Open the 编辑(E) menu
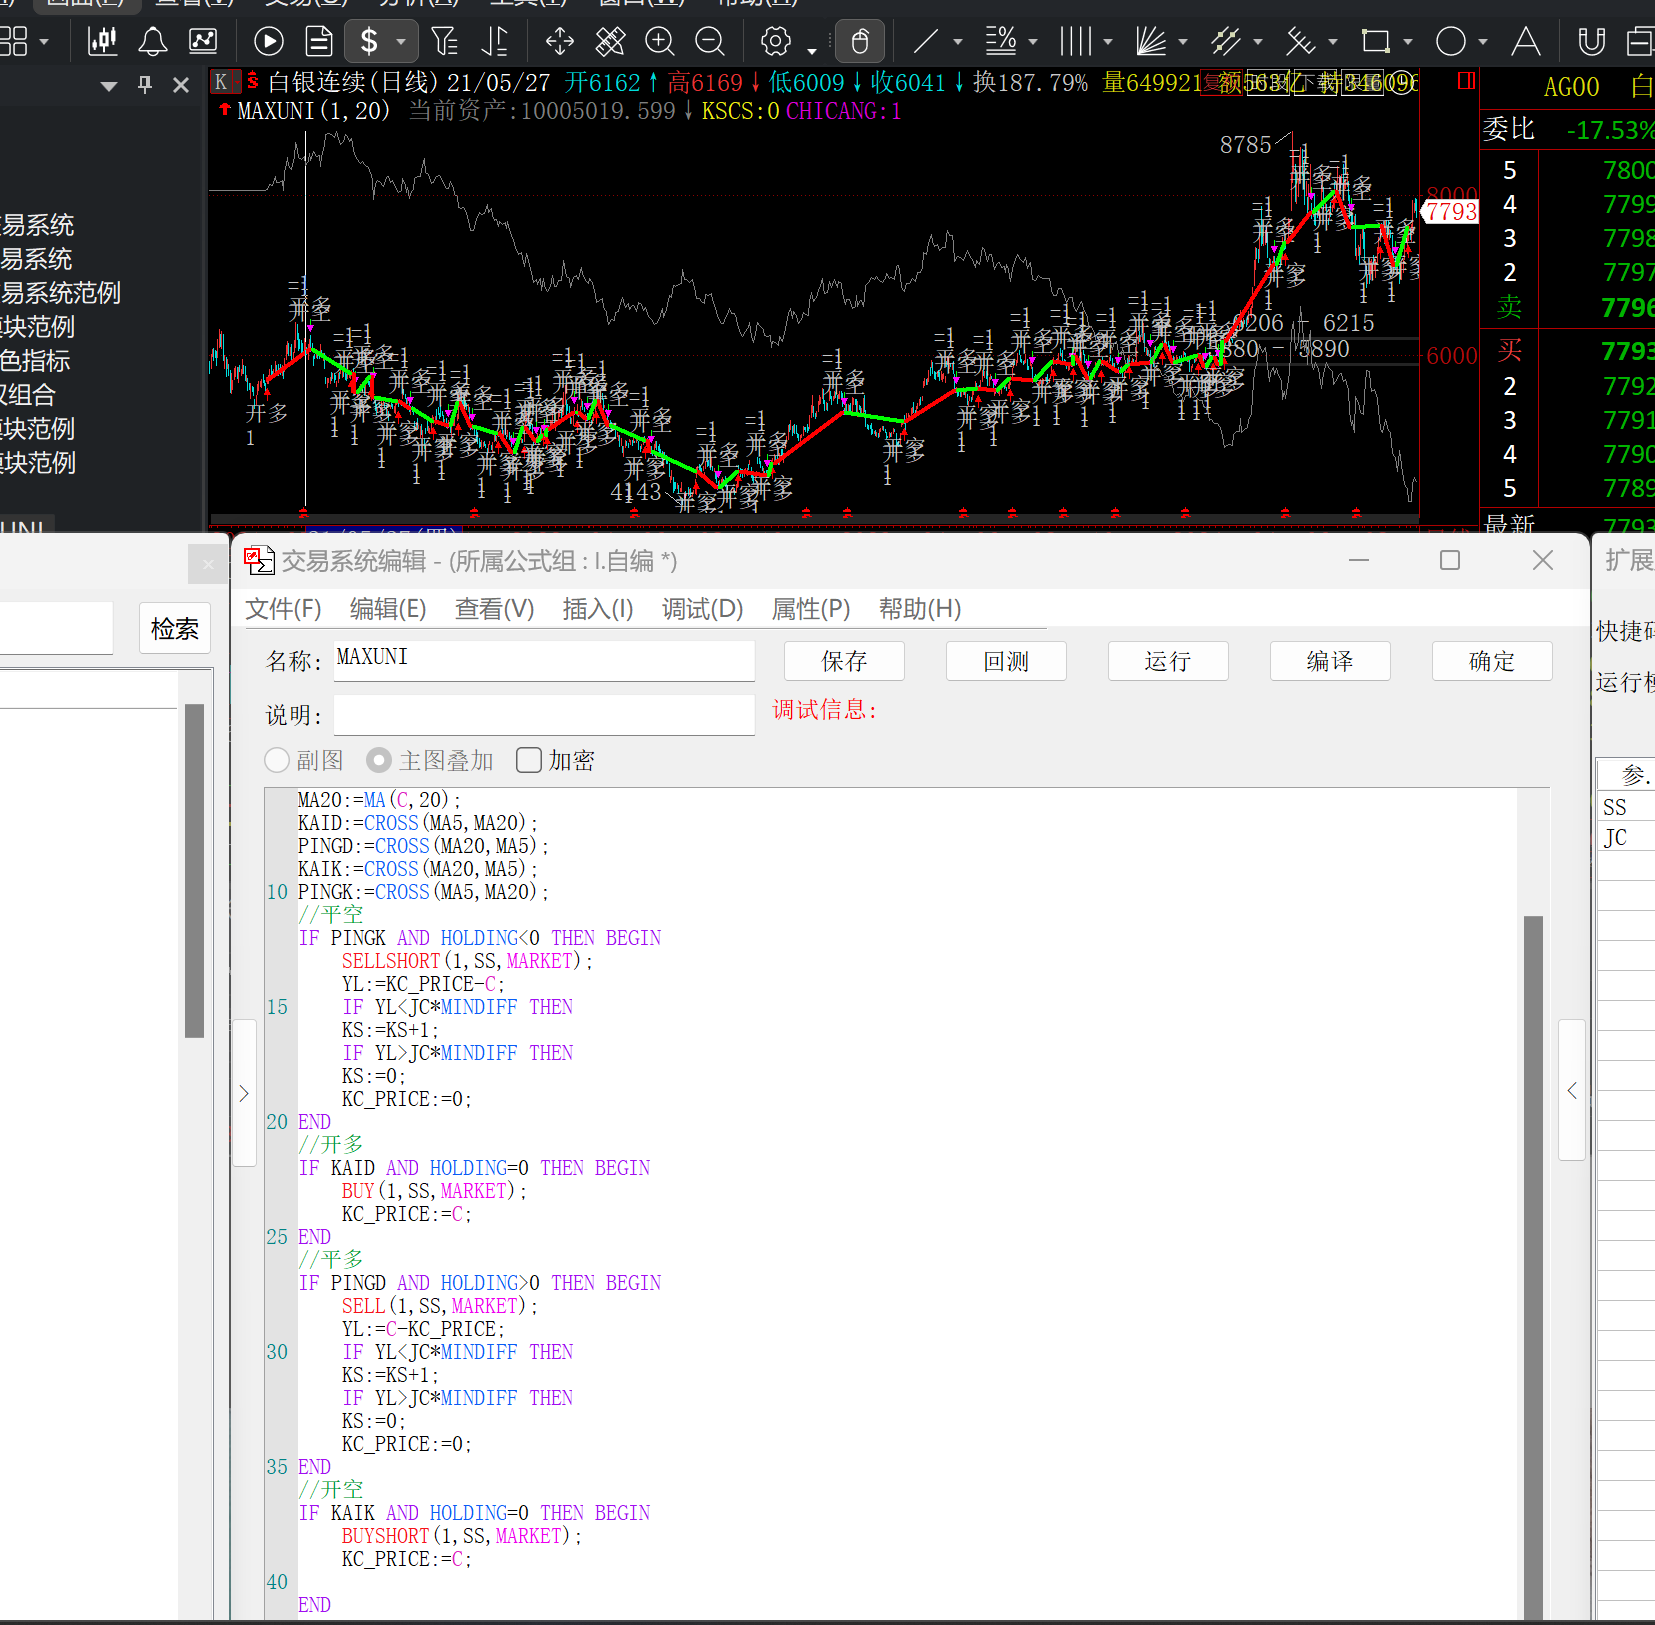 coord(388,608)
